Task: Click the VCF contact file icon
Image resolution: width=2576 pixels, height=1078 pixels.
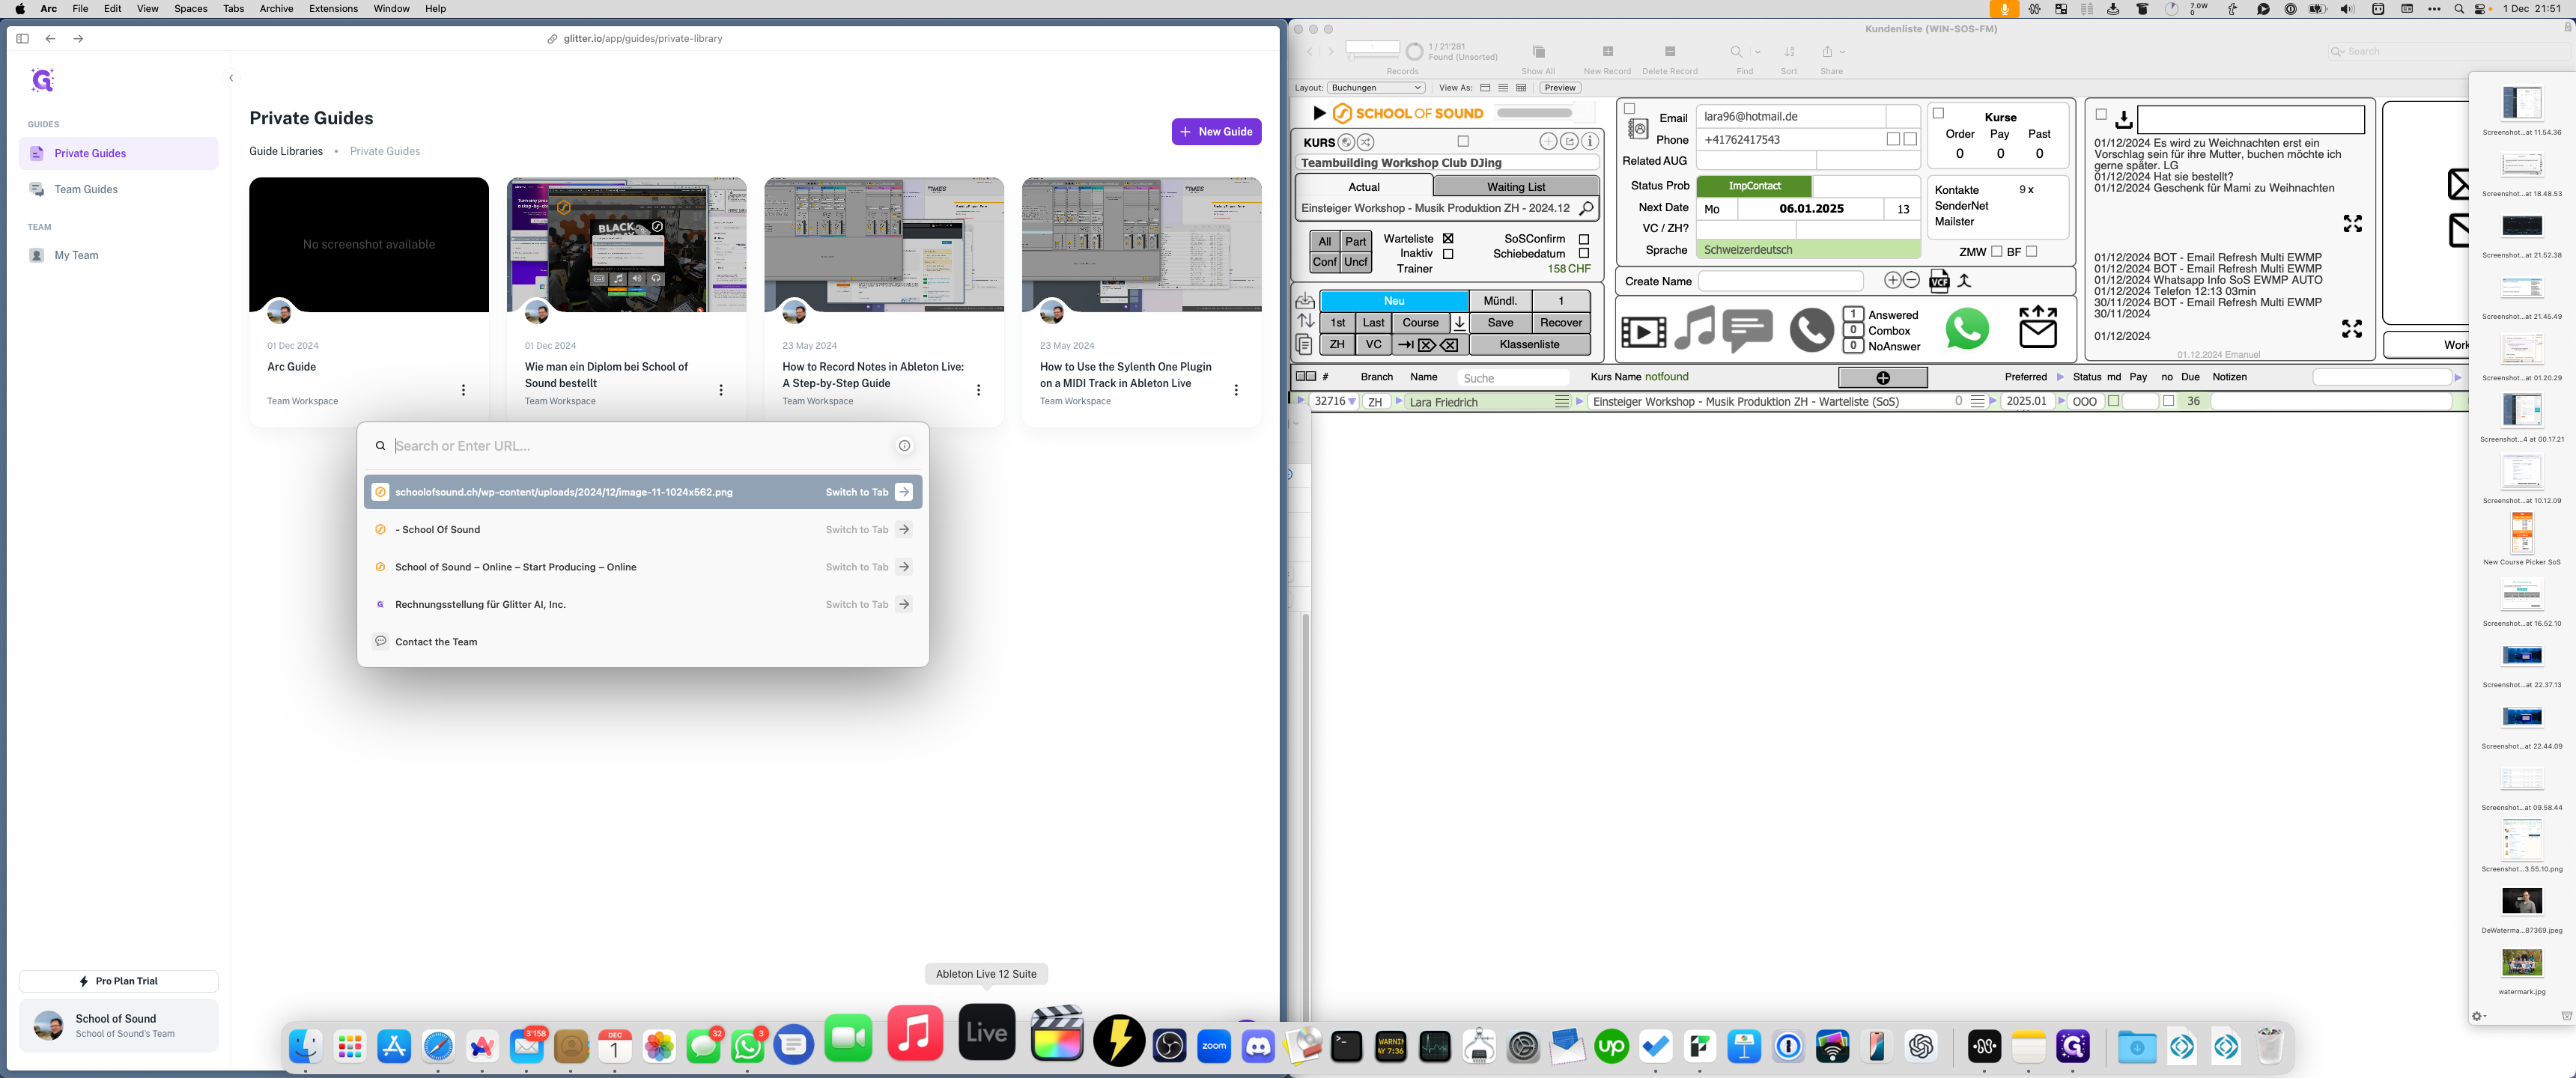Action: [1939, 281]
